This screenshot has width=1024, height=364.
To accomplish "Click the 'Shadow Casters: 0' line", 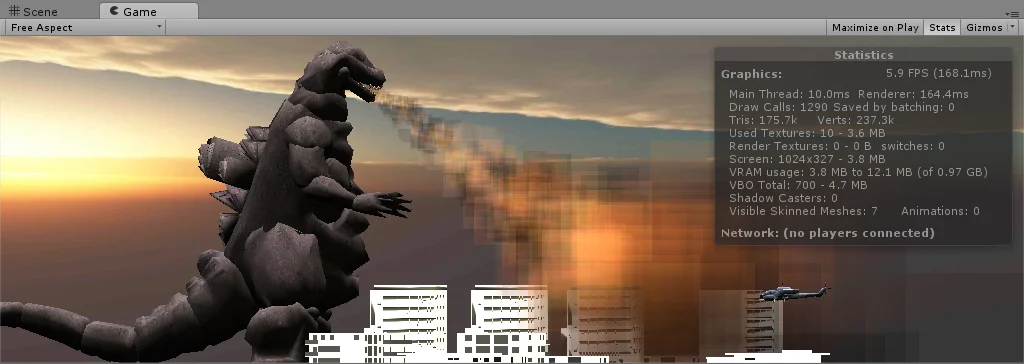I will click(x=783, y=198).
